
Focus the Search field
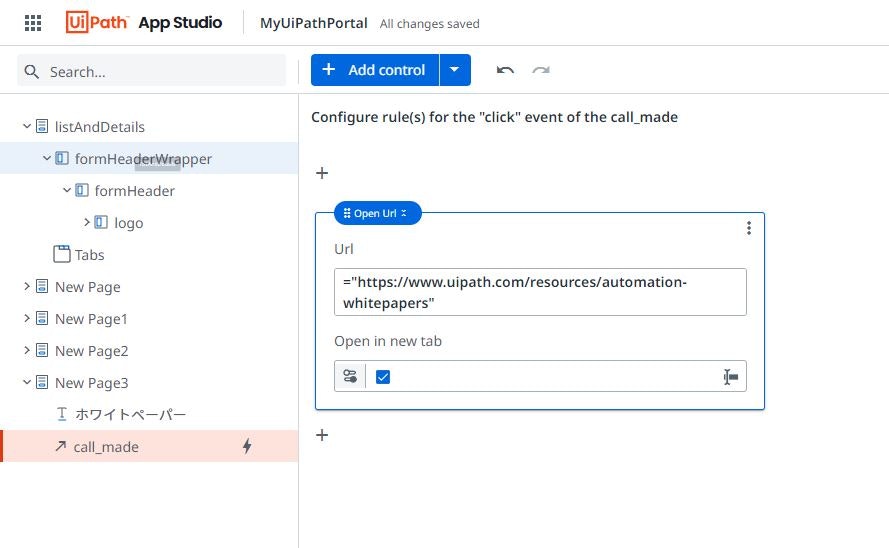[x=151, y=70]
